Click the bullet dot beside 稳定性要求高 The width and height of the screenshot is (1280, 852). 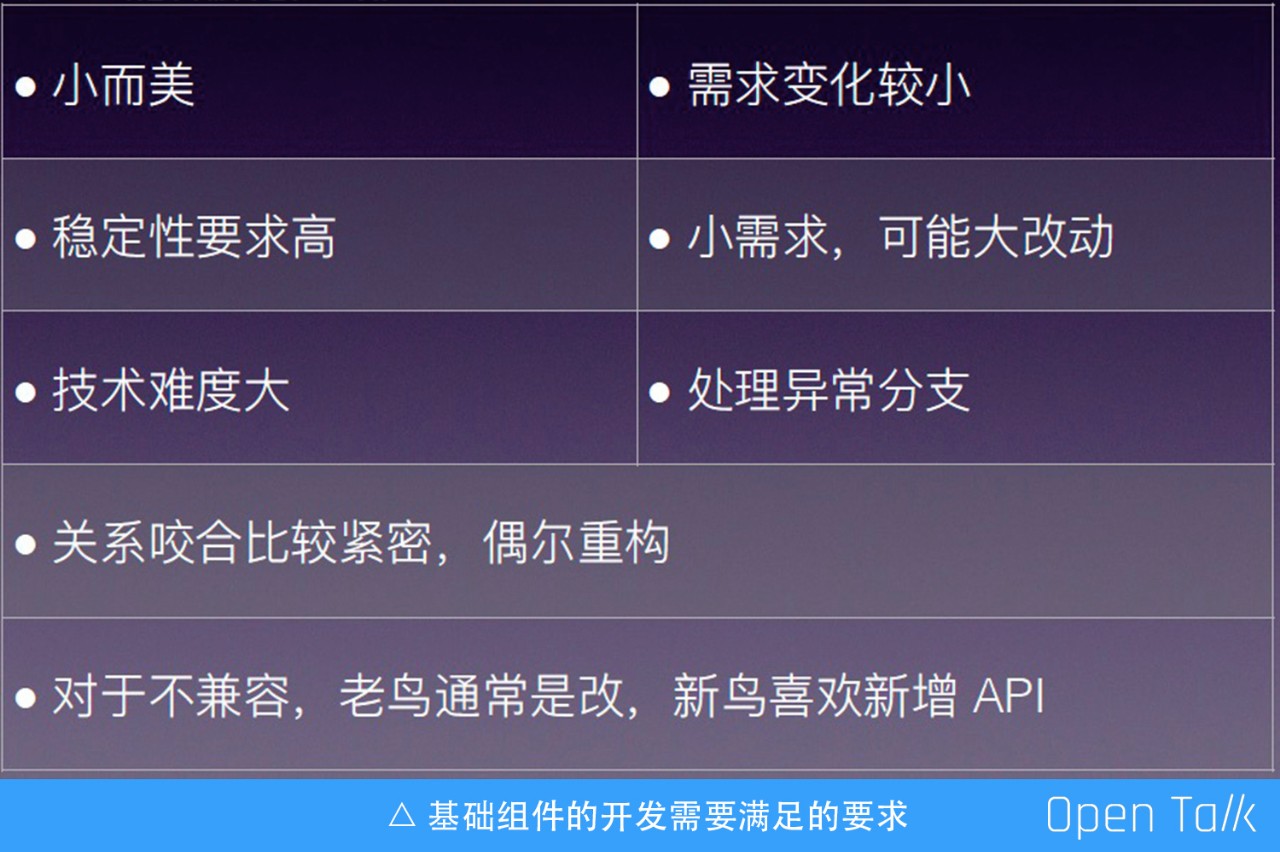26,240
